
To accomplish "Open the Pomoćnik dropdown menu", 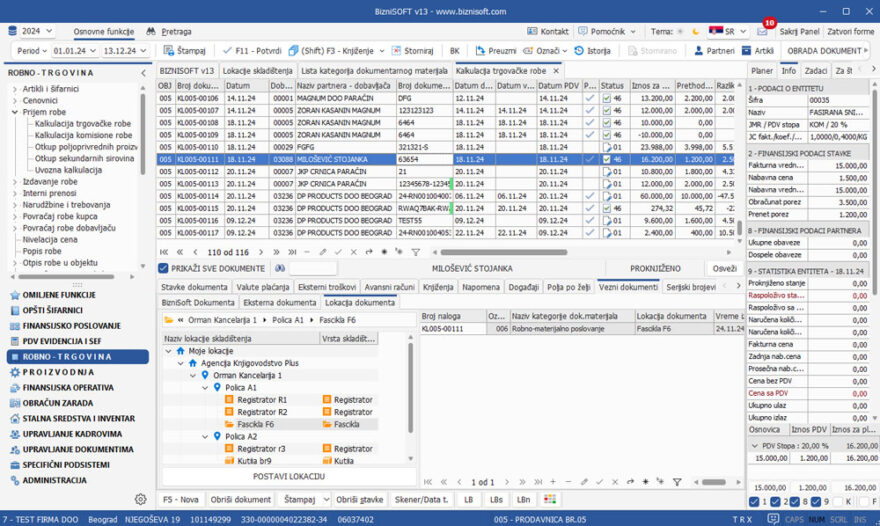I will (x=606, y=32).
